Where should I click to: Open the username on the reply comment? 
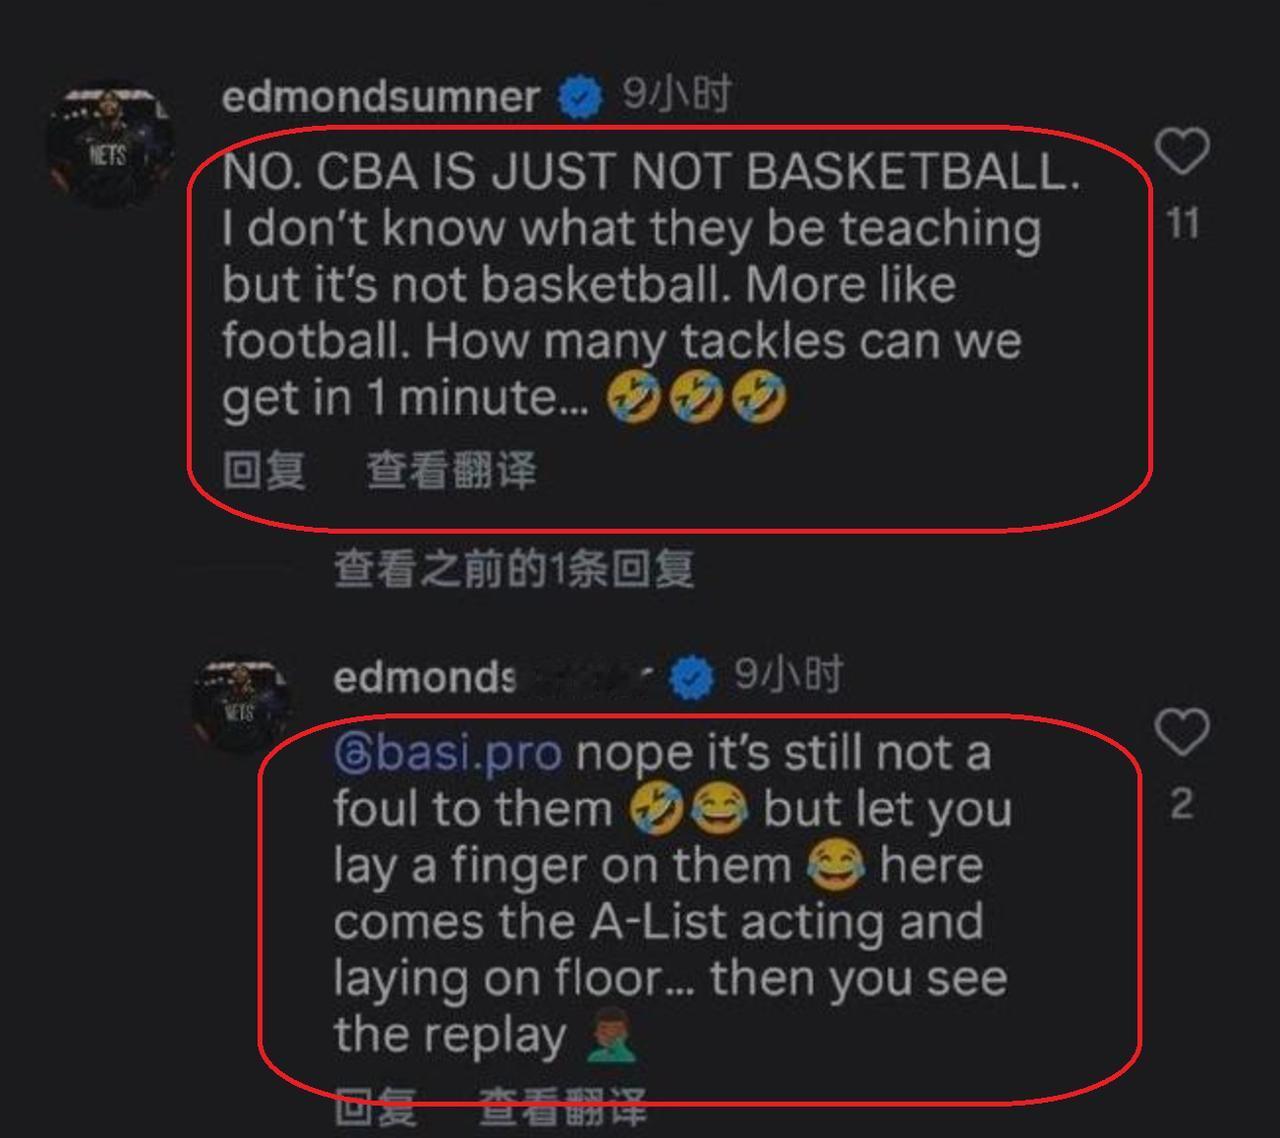point(494,678)
